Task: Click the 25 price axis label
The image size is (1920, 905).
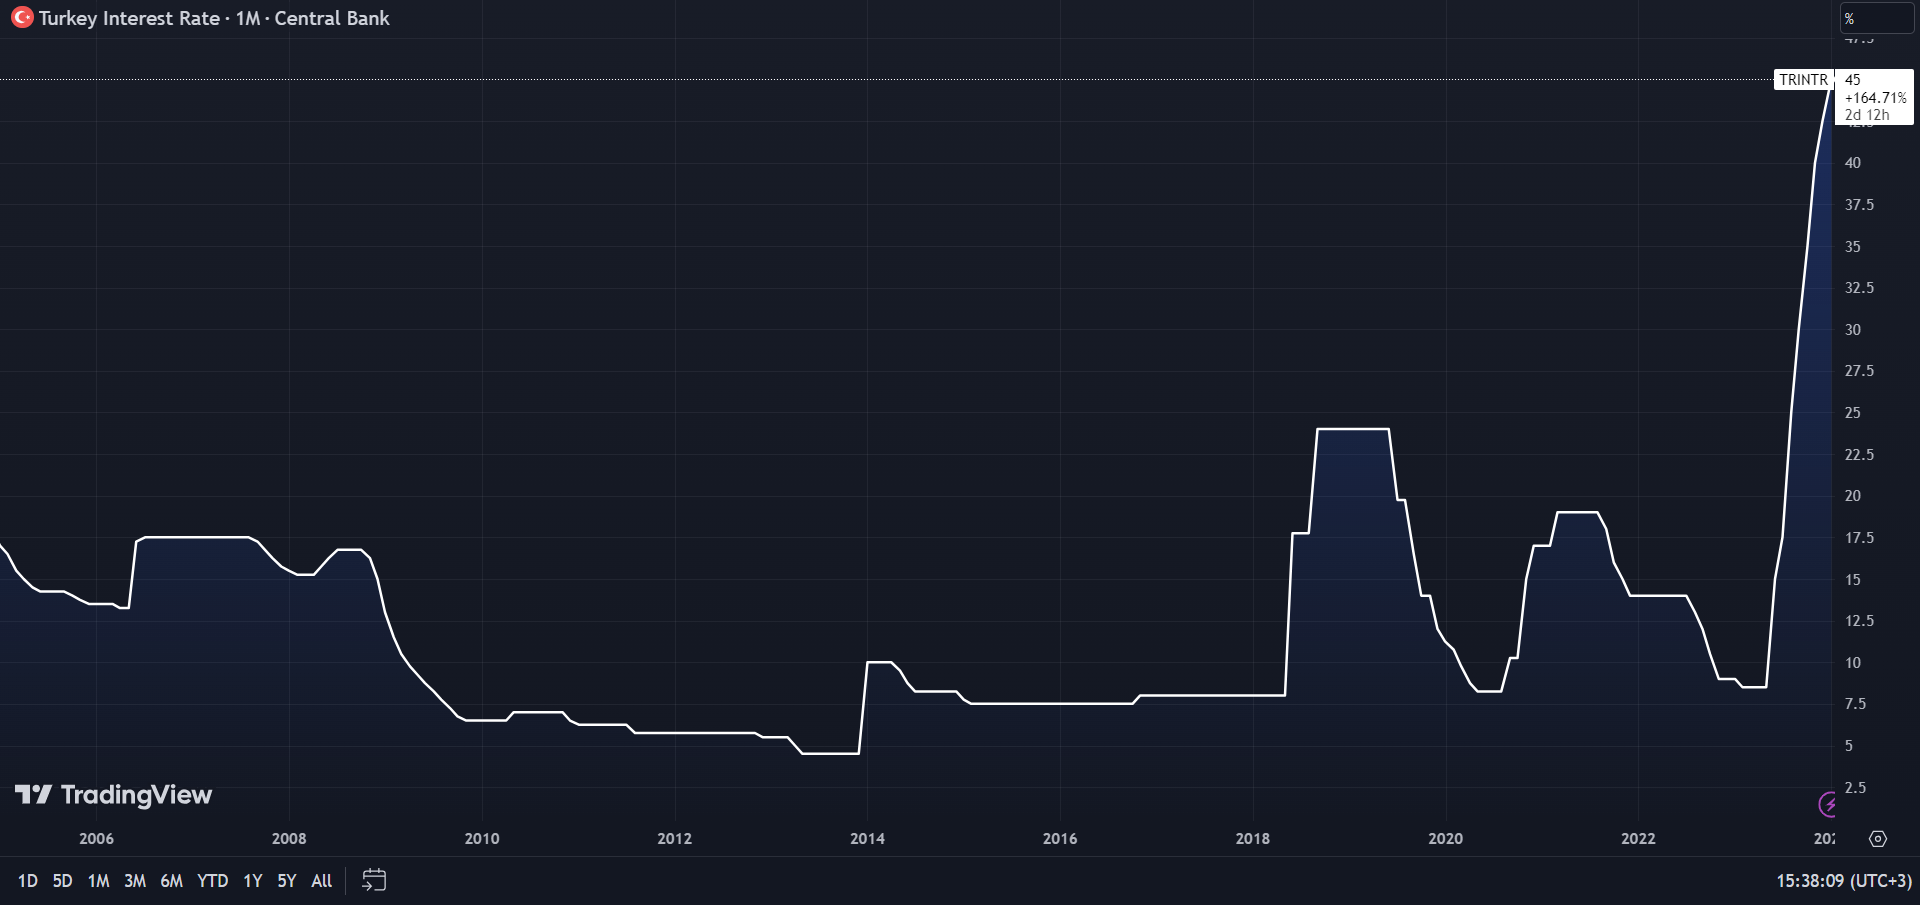Action: (1853, 413)
